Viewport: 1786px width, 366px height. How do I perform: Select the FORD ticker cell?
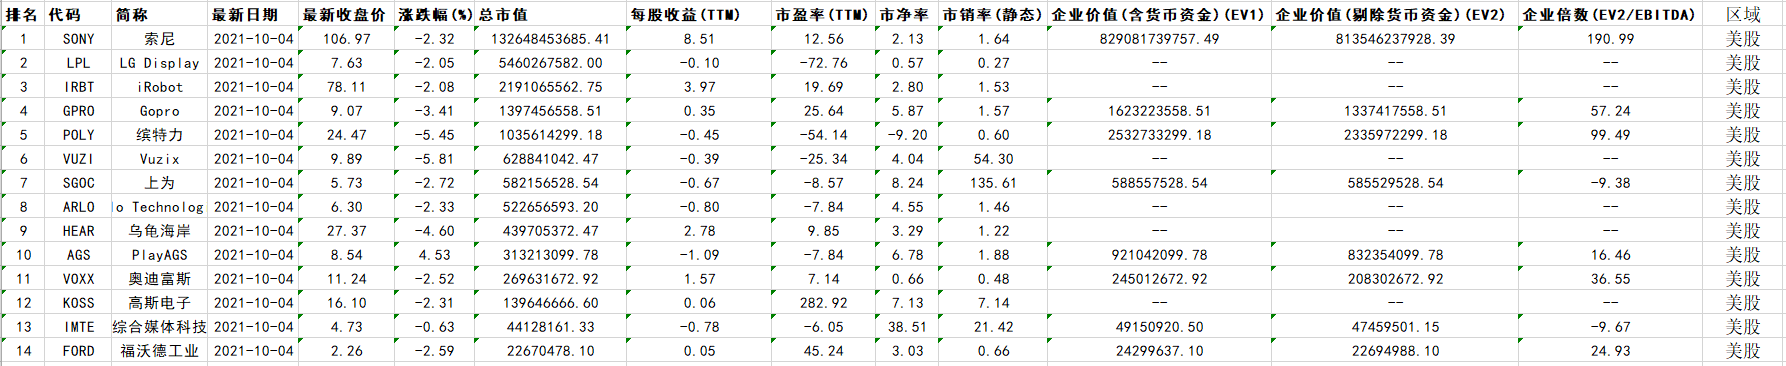[78, 351]
